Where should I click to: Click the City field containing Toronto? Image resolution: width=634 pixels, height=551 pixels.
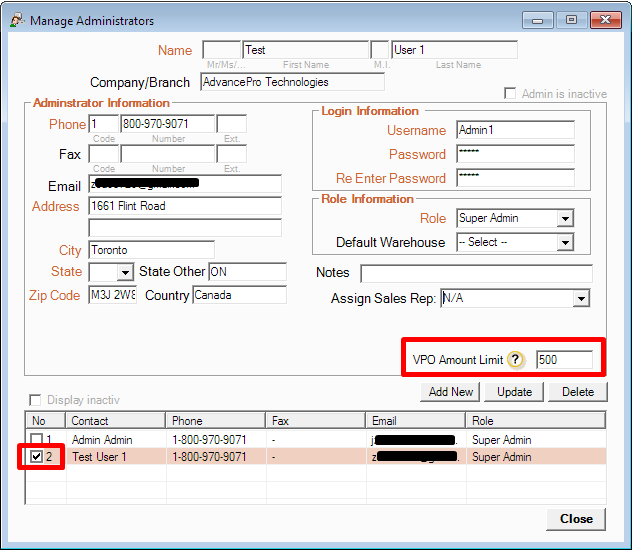151,249
